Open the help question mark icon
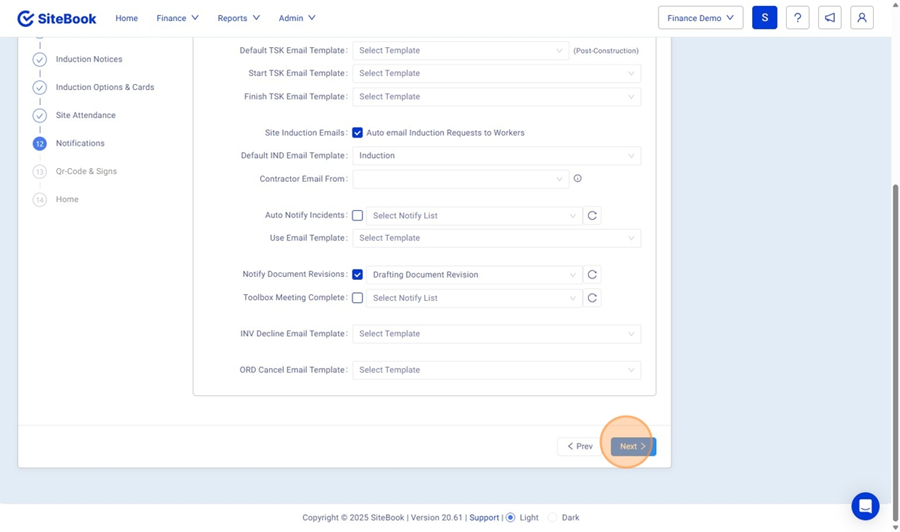The height and width of the screenshot is (532, 900). coord(797,18)
